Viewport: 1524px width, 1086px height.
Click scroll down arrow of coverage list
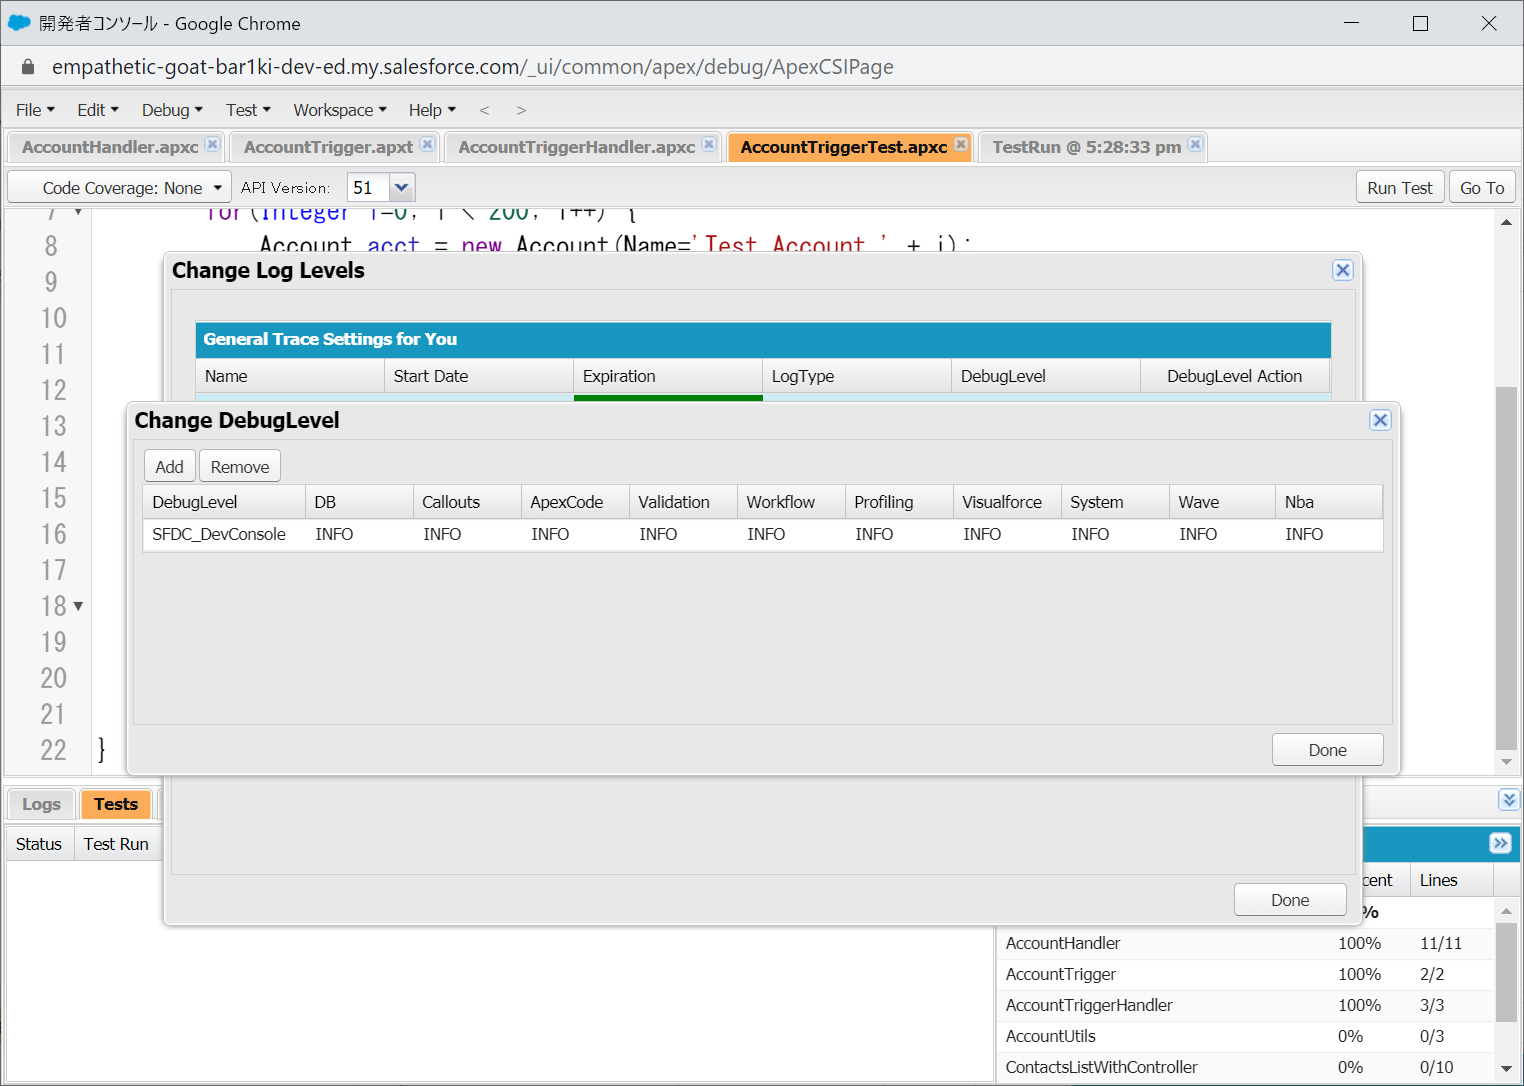pyautogui.click(x=1506, y=1069)
